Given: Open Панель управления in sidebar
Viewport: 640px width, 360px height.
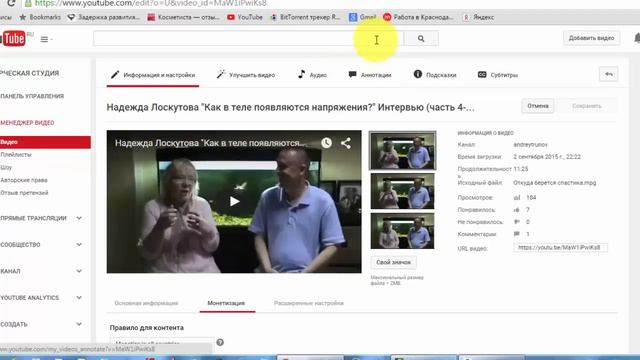Looking at the screenshot, I should [32, 96].
